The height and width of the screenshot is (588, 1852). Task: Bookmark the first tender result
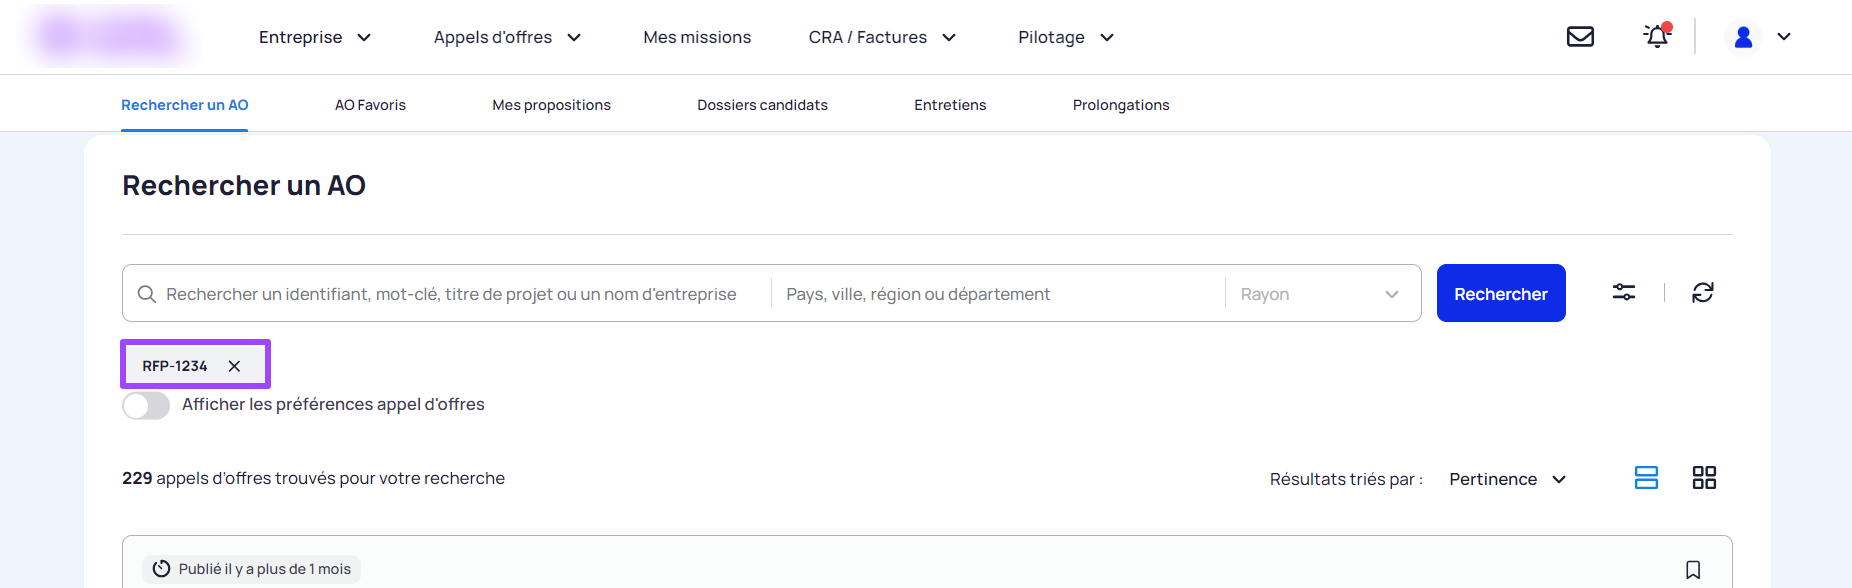(x=1692, y=569)
